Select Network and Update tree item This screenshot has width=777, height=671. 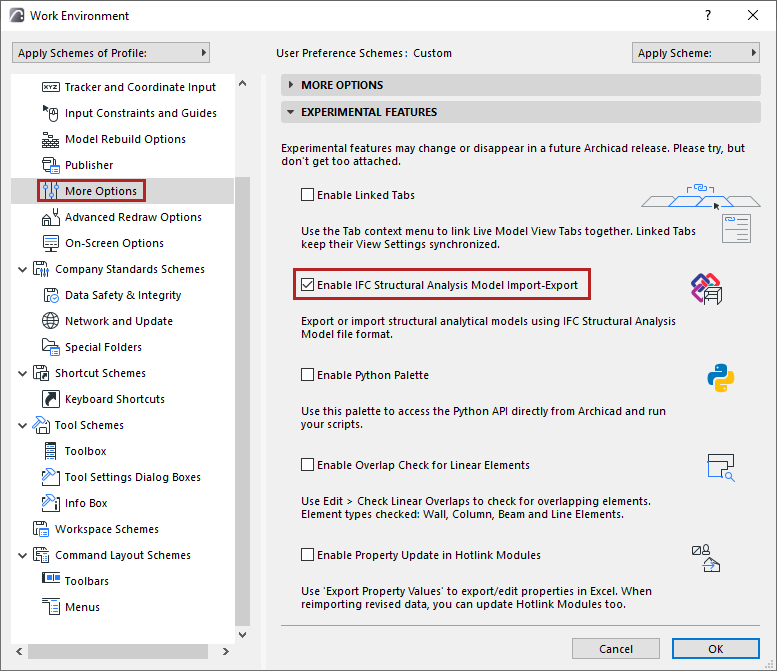[119, 321]
